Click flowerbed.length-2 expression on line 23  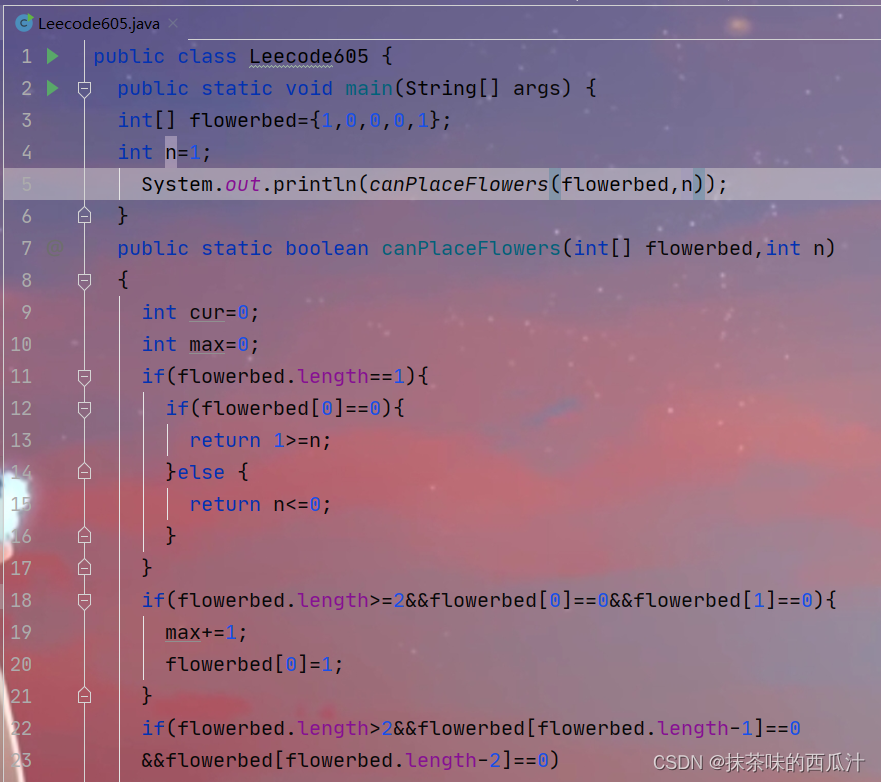coord(393,761)
